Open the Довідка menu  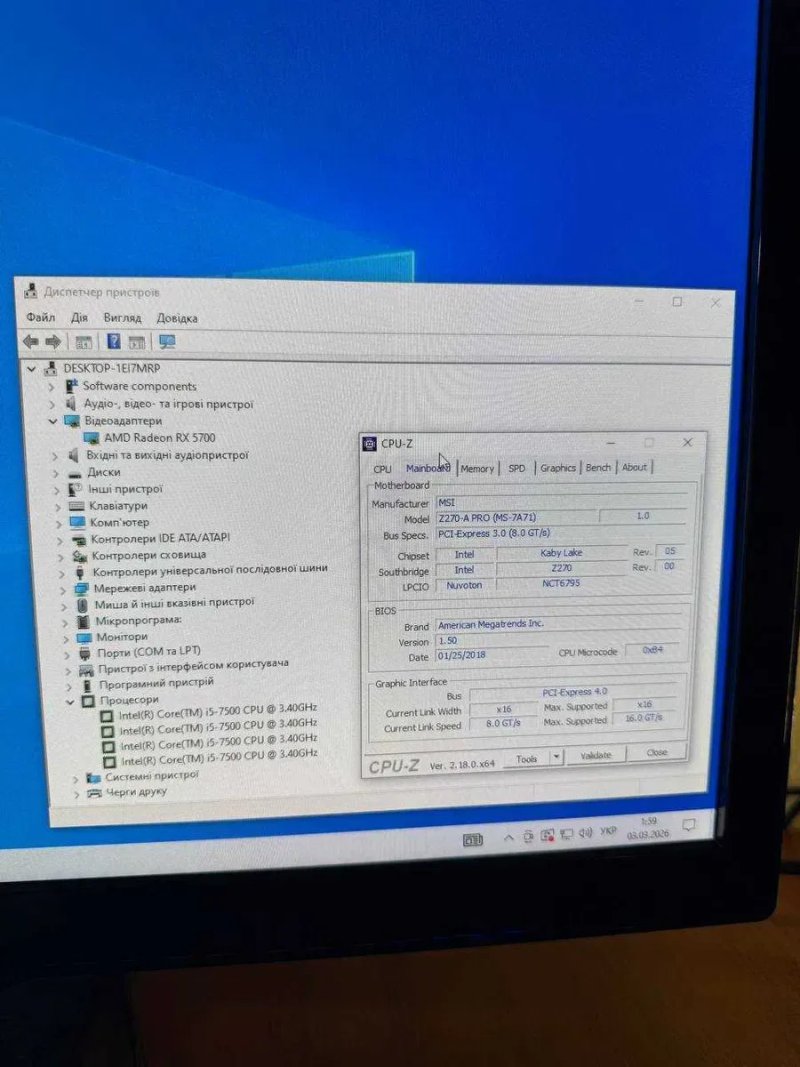pos(177,318)
